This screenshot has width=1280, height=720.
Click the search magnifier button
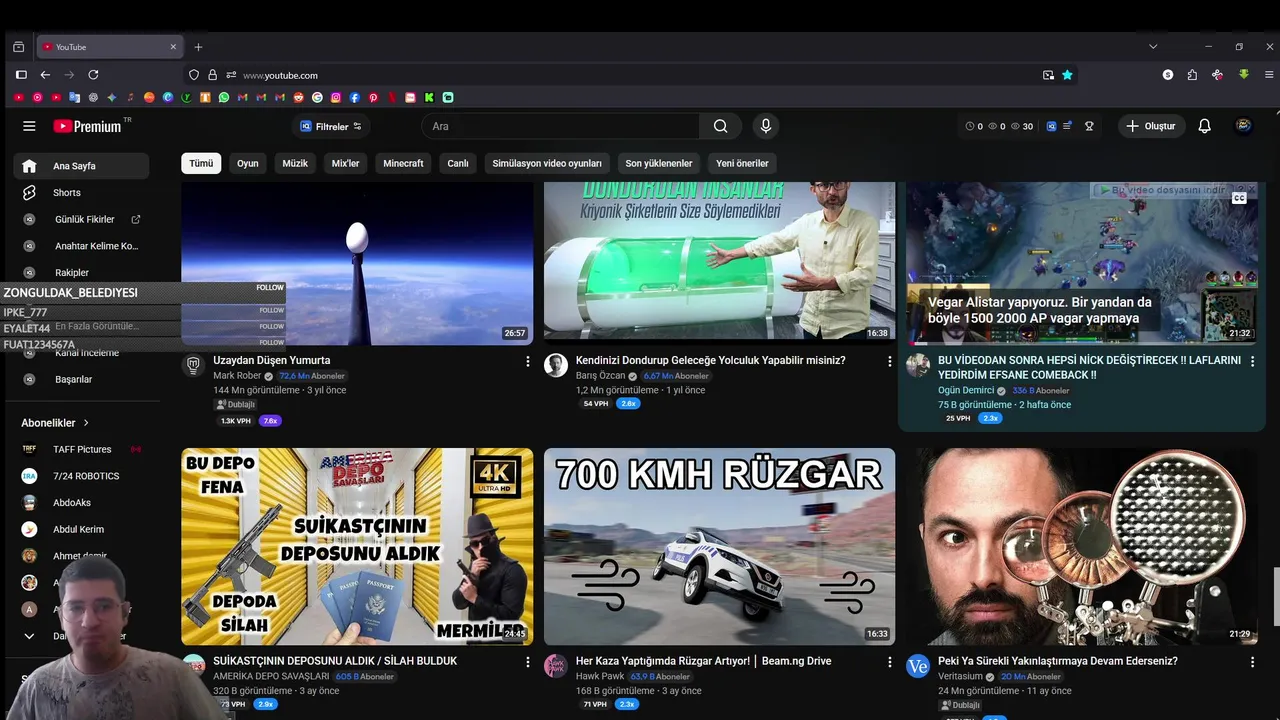(x=720, y=126)
